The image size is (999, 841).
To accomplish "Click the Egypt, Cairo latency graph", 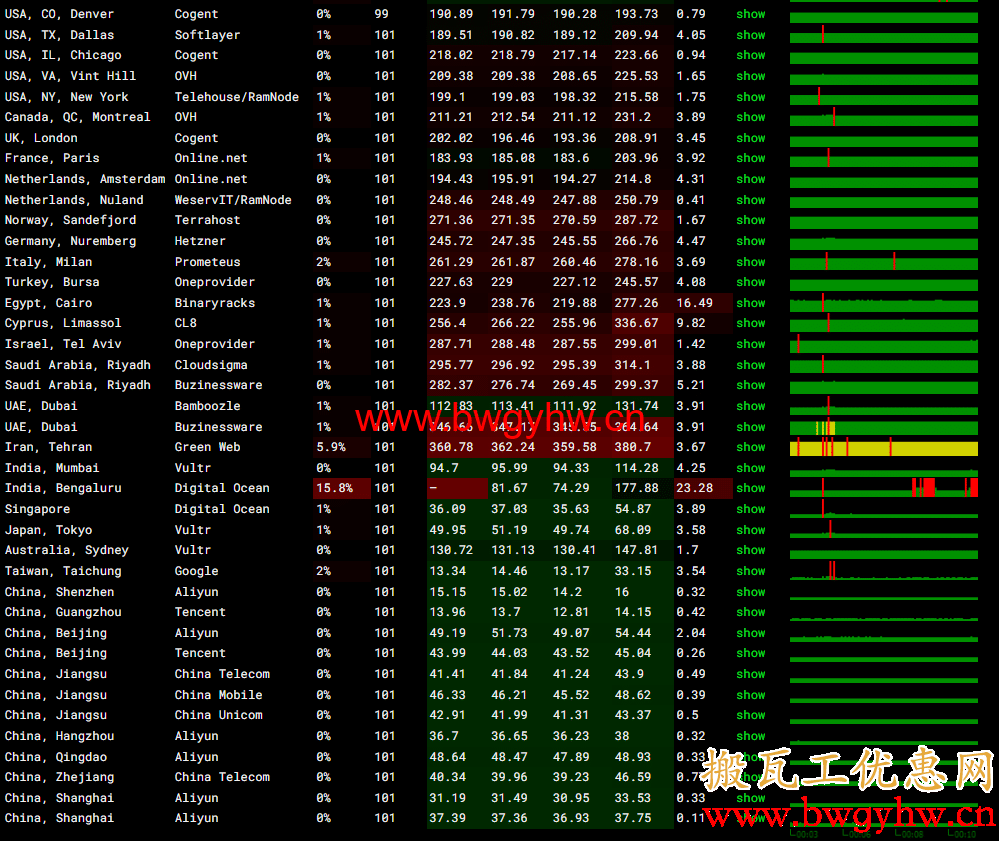I will tap(884, 303).
